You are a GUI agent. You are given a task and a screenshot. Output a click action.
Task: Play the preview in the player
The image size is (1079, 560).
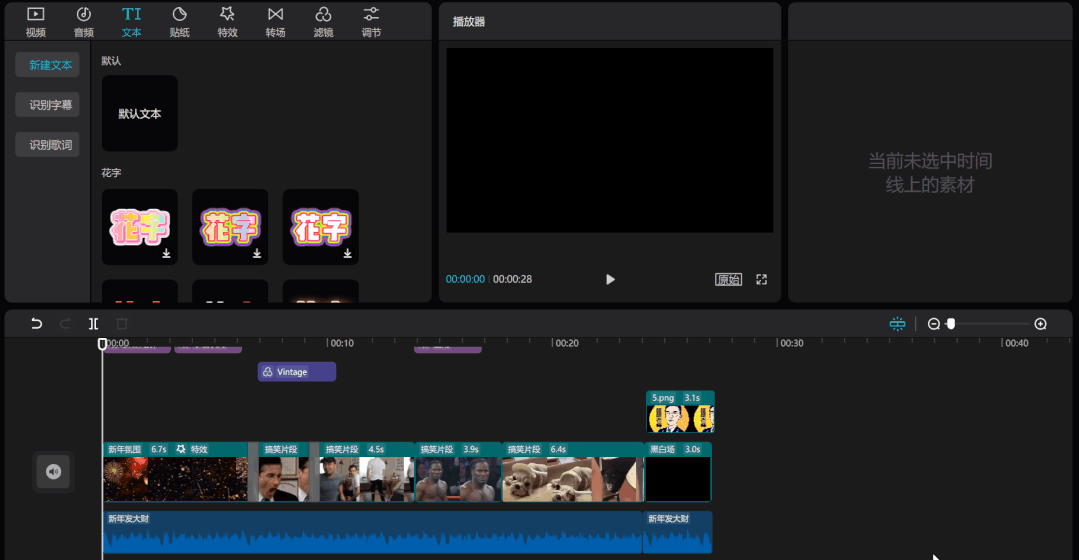click(x=610, y=279)
